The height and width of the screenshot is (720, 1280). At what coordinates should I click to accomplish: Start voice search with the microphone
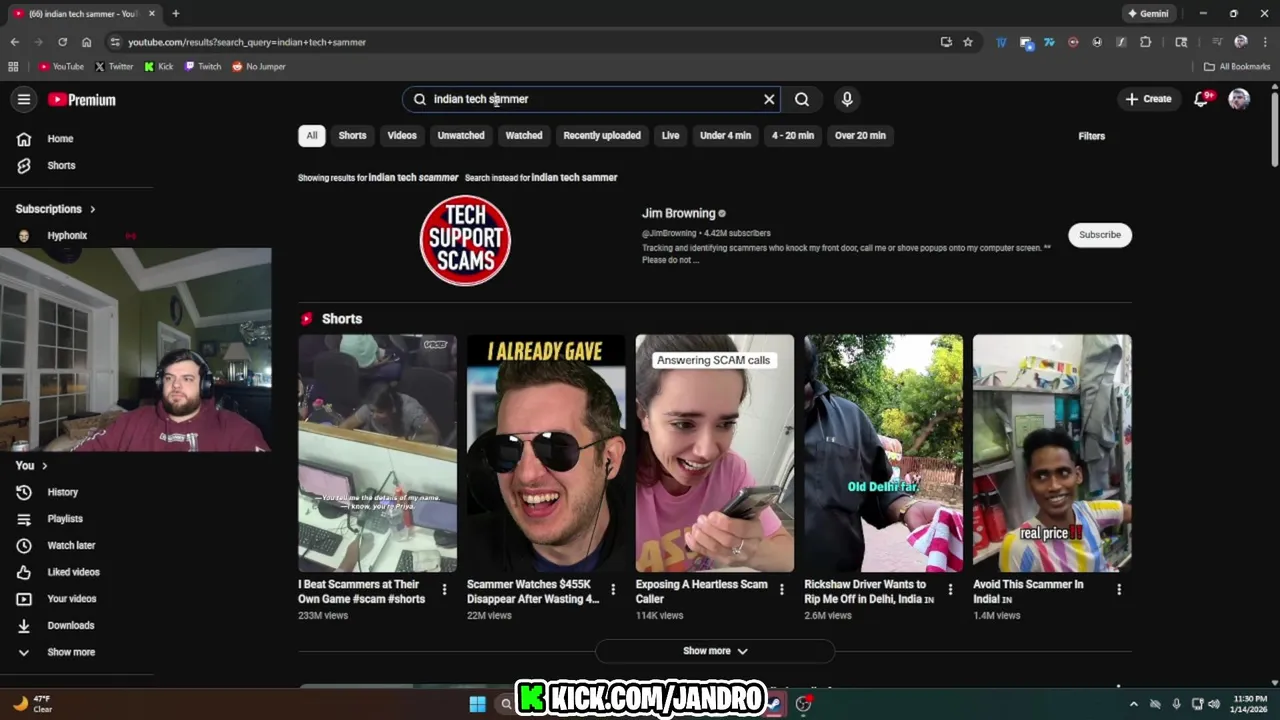click(847, 99)
